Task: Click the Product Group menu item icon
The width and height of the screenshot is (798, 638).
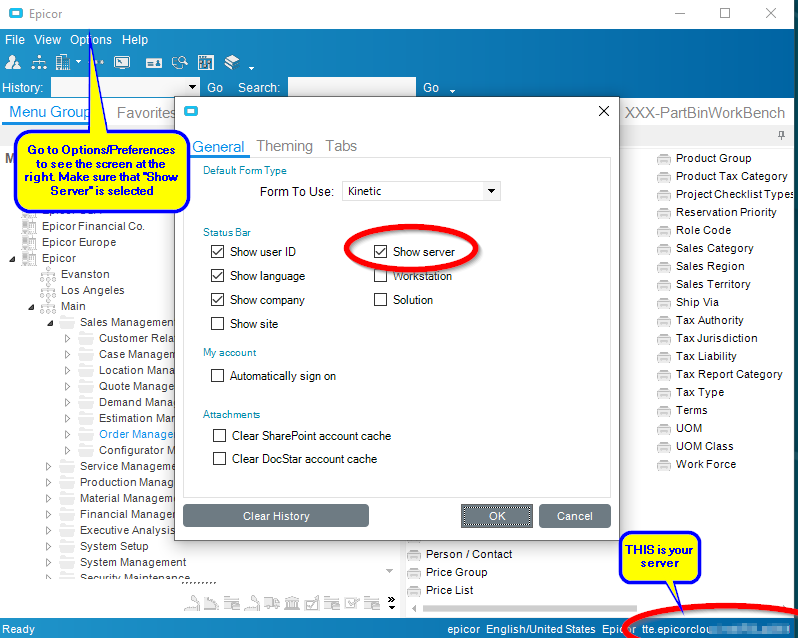Action: pyautogui.click(x=663, y=159)
